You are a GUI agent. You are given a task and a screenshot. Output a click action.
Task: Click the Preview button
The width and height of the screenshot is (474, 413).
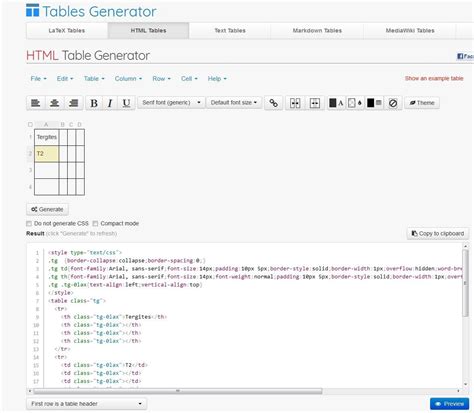pyautogui.click(x=449, y=404)
